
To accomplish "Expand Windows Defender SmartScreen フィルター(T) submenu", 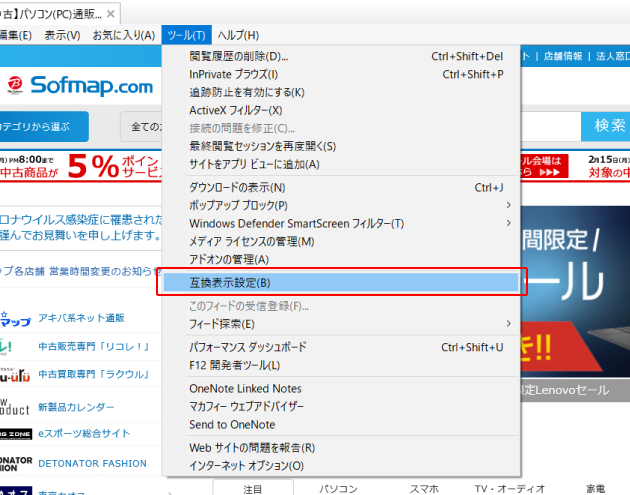I will pos(341,223).
